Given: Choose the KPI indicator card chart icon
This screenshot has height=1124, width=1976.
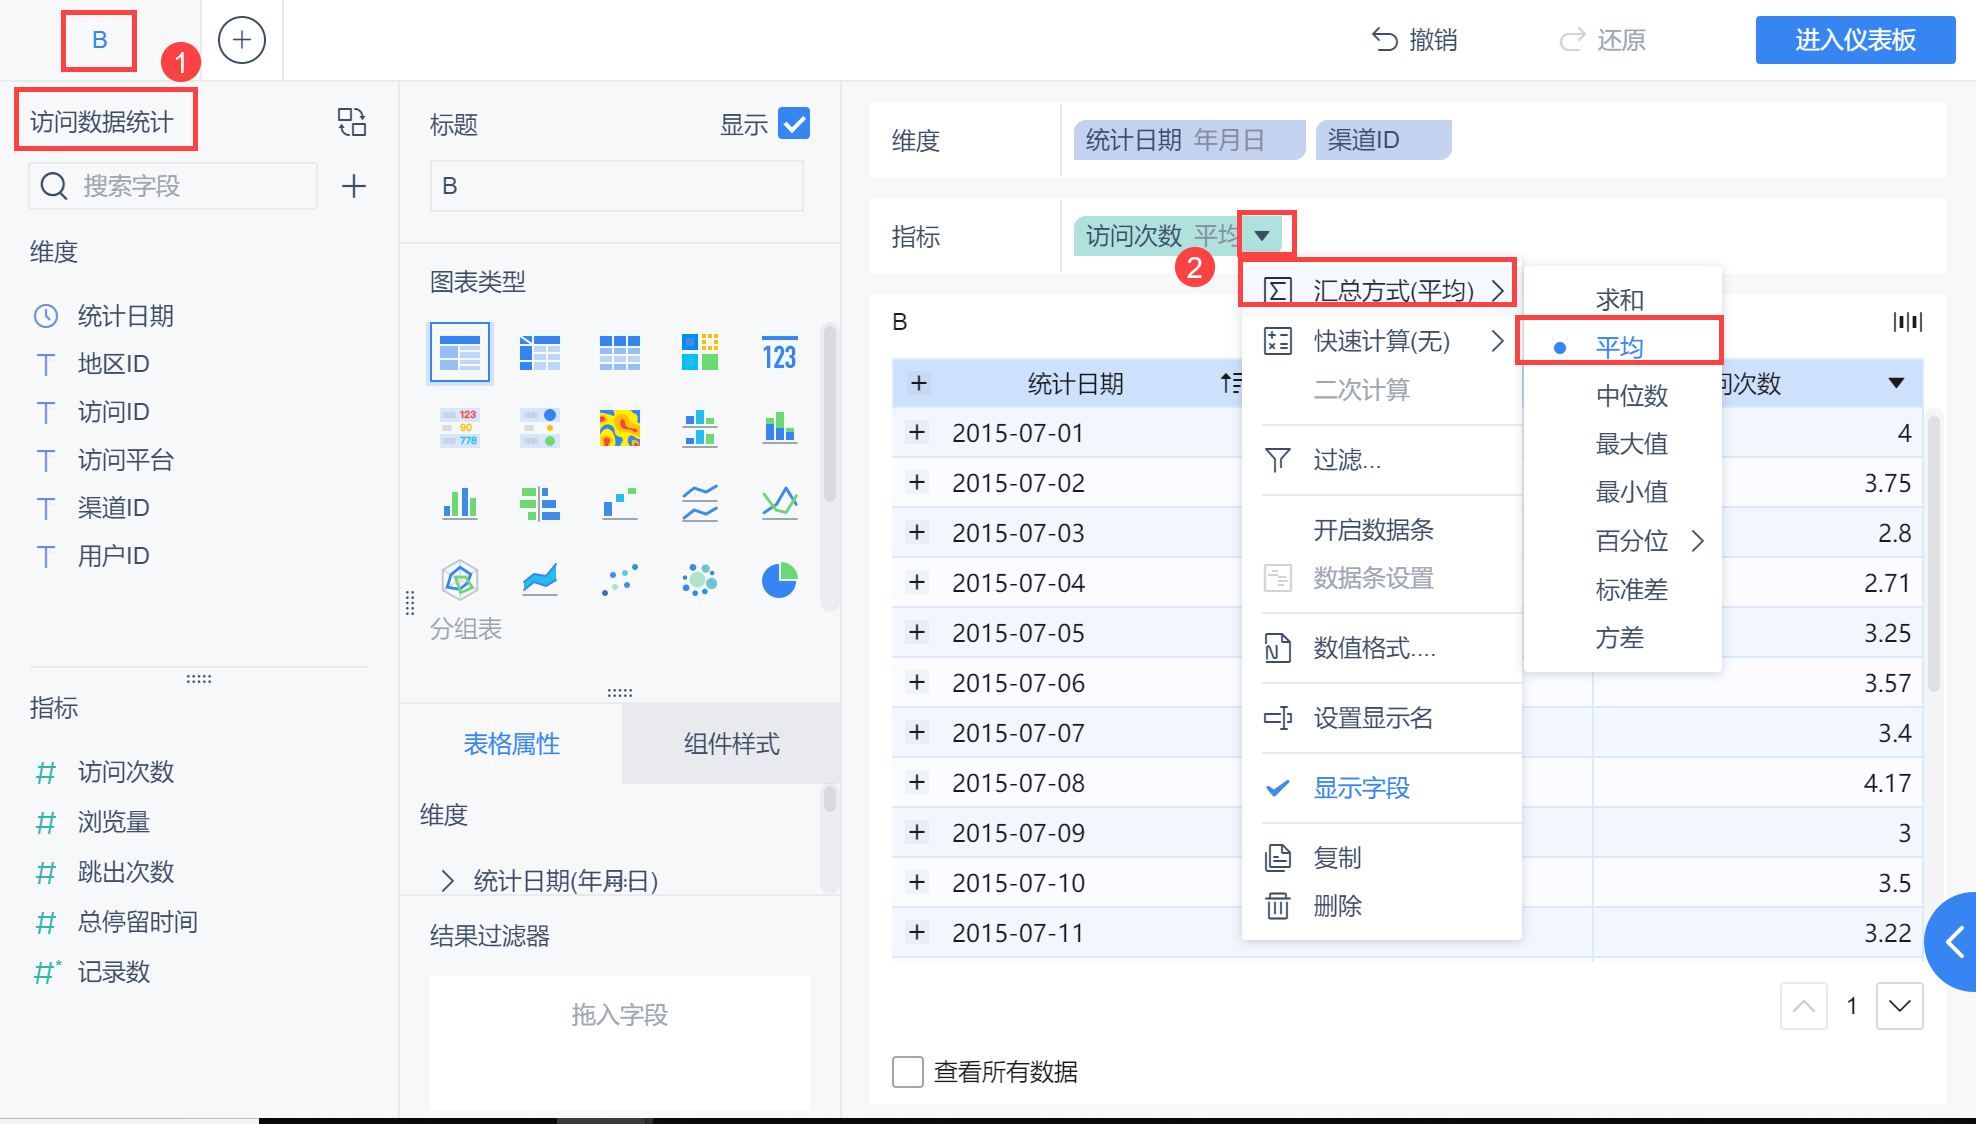Looking at the screenshot, I should coord(779,353).
